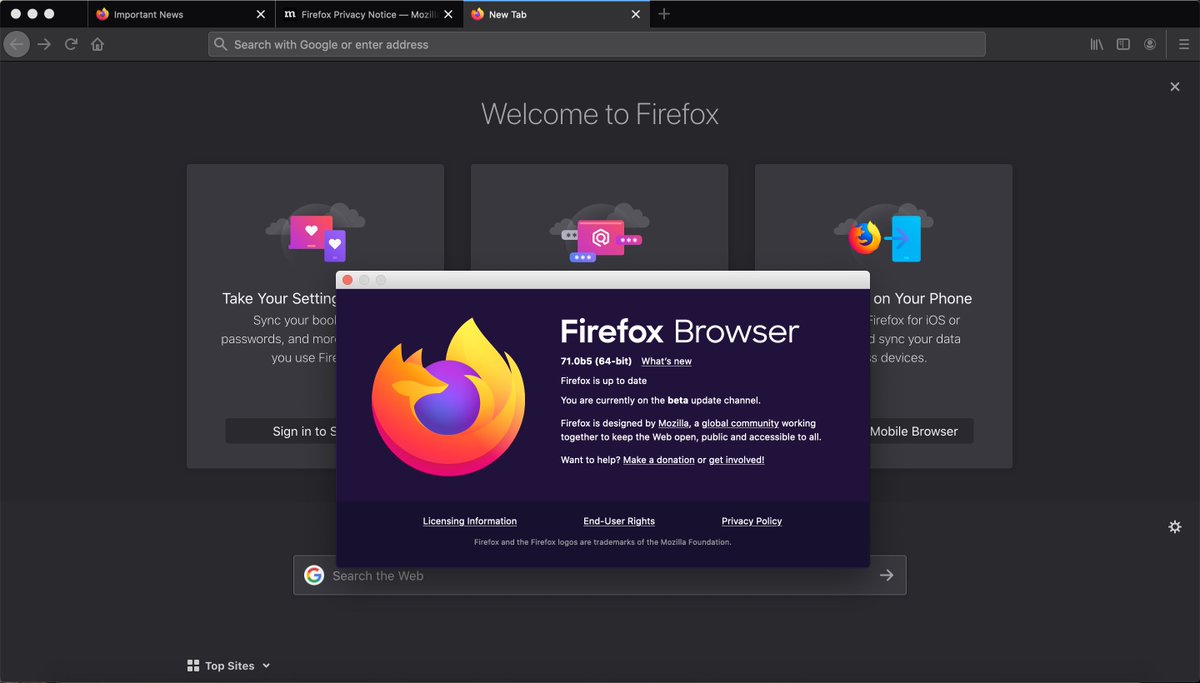View End-User Rights link
This screenshot has height=683, width=1200.
tap(619, 521)
